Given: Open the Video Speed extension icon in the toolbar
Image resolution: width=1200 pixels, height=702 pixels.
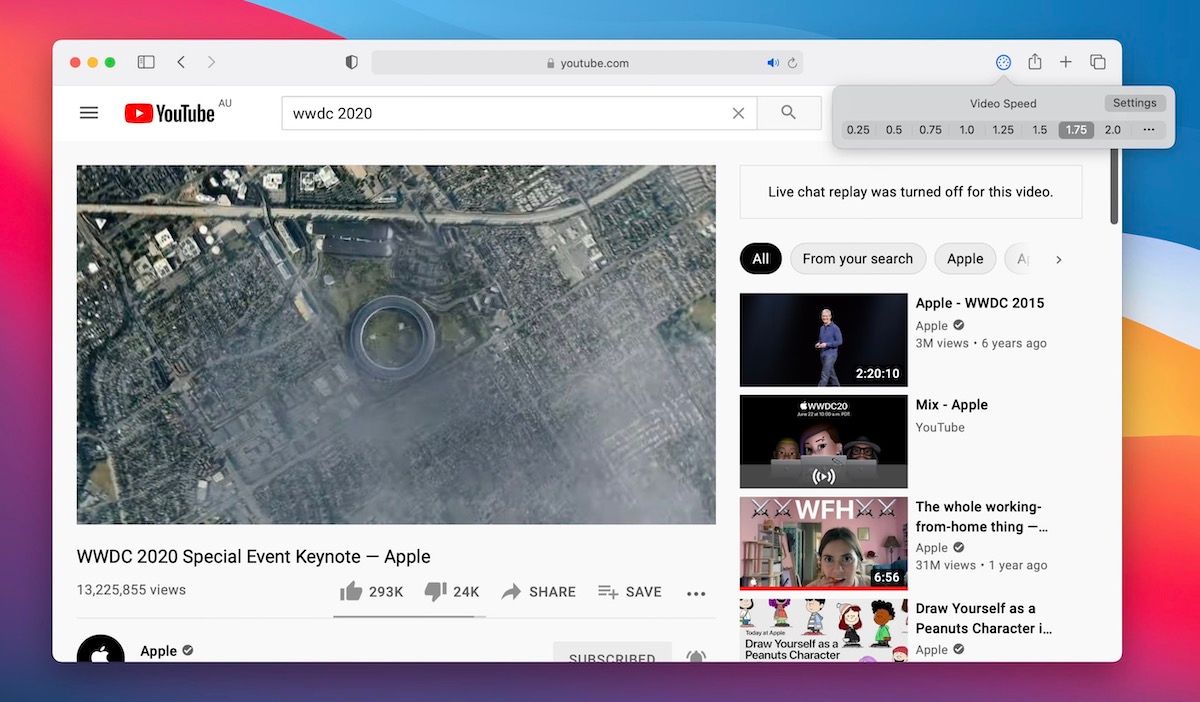Looking at the screenshot, I should [1003, 61].
